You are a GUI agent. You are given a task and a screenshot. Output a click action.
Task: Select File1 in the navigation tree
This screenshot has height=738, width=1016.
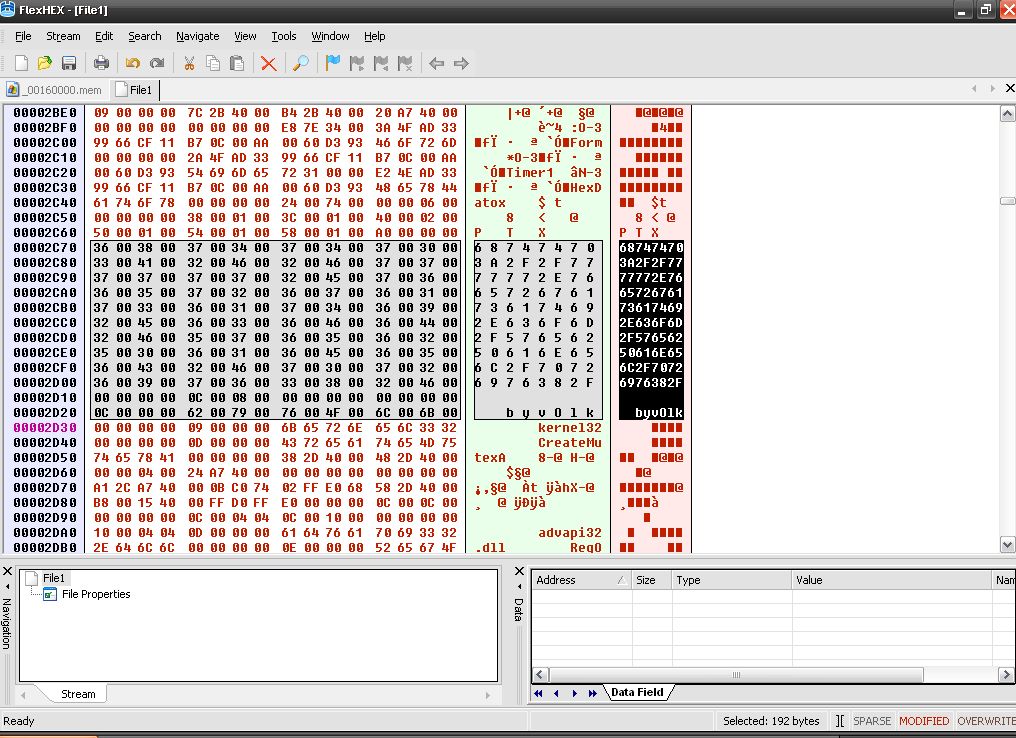(54, 578)
